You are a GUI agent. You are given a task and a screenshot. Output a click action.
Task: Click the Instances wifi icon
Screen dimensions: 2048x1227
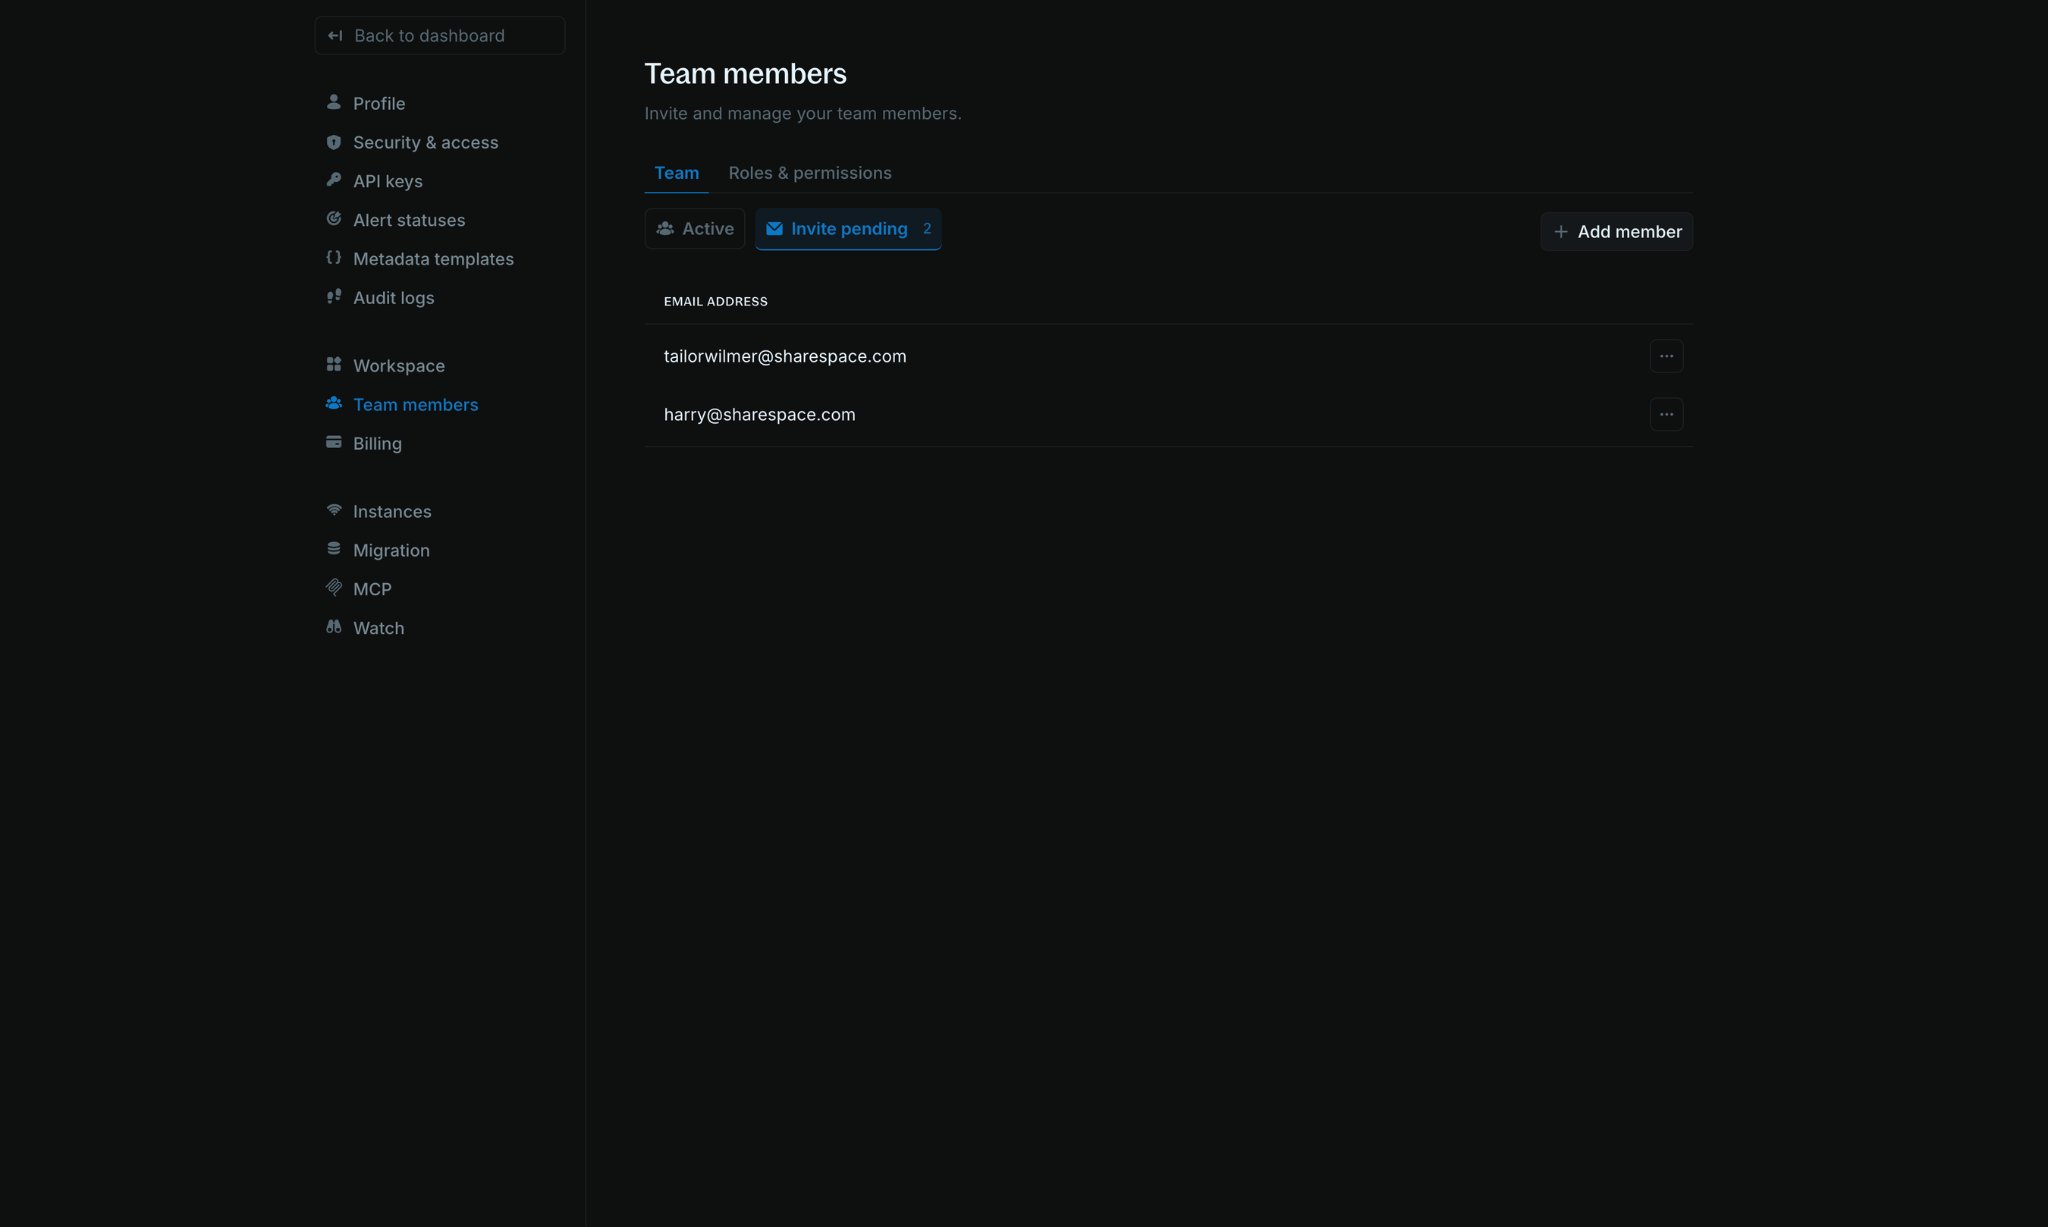334,510
